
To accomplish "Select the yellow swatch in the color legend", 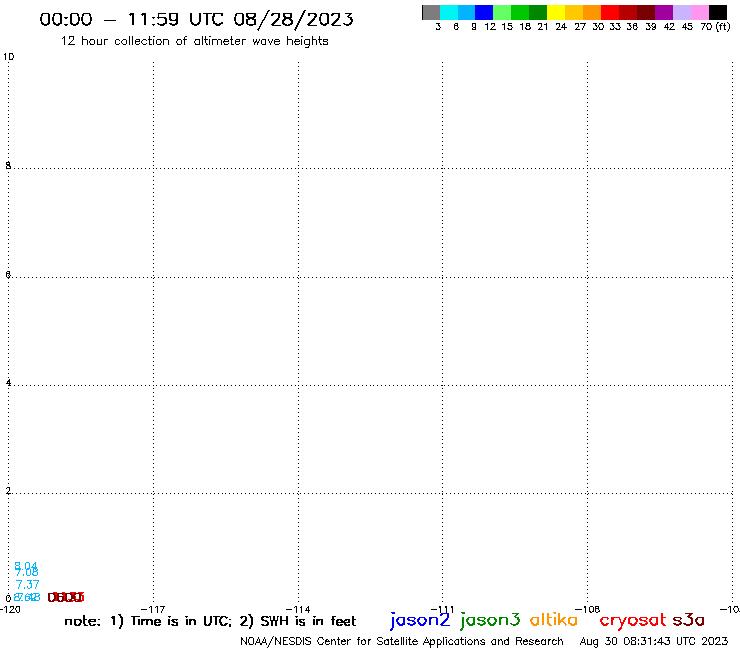I will (556, 12).
